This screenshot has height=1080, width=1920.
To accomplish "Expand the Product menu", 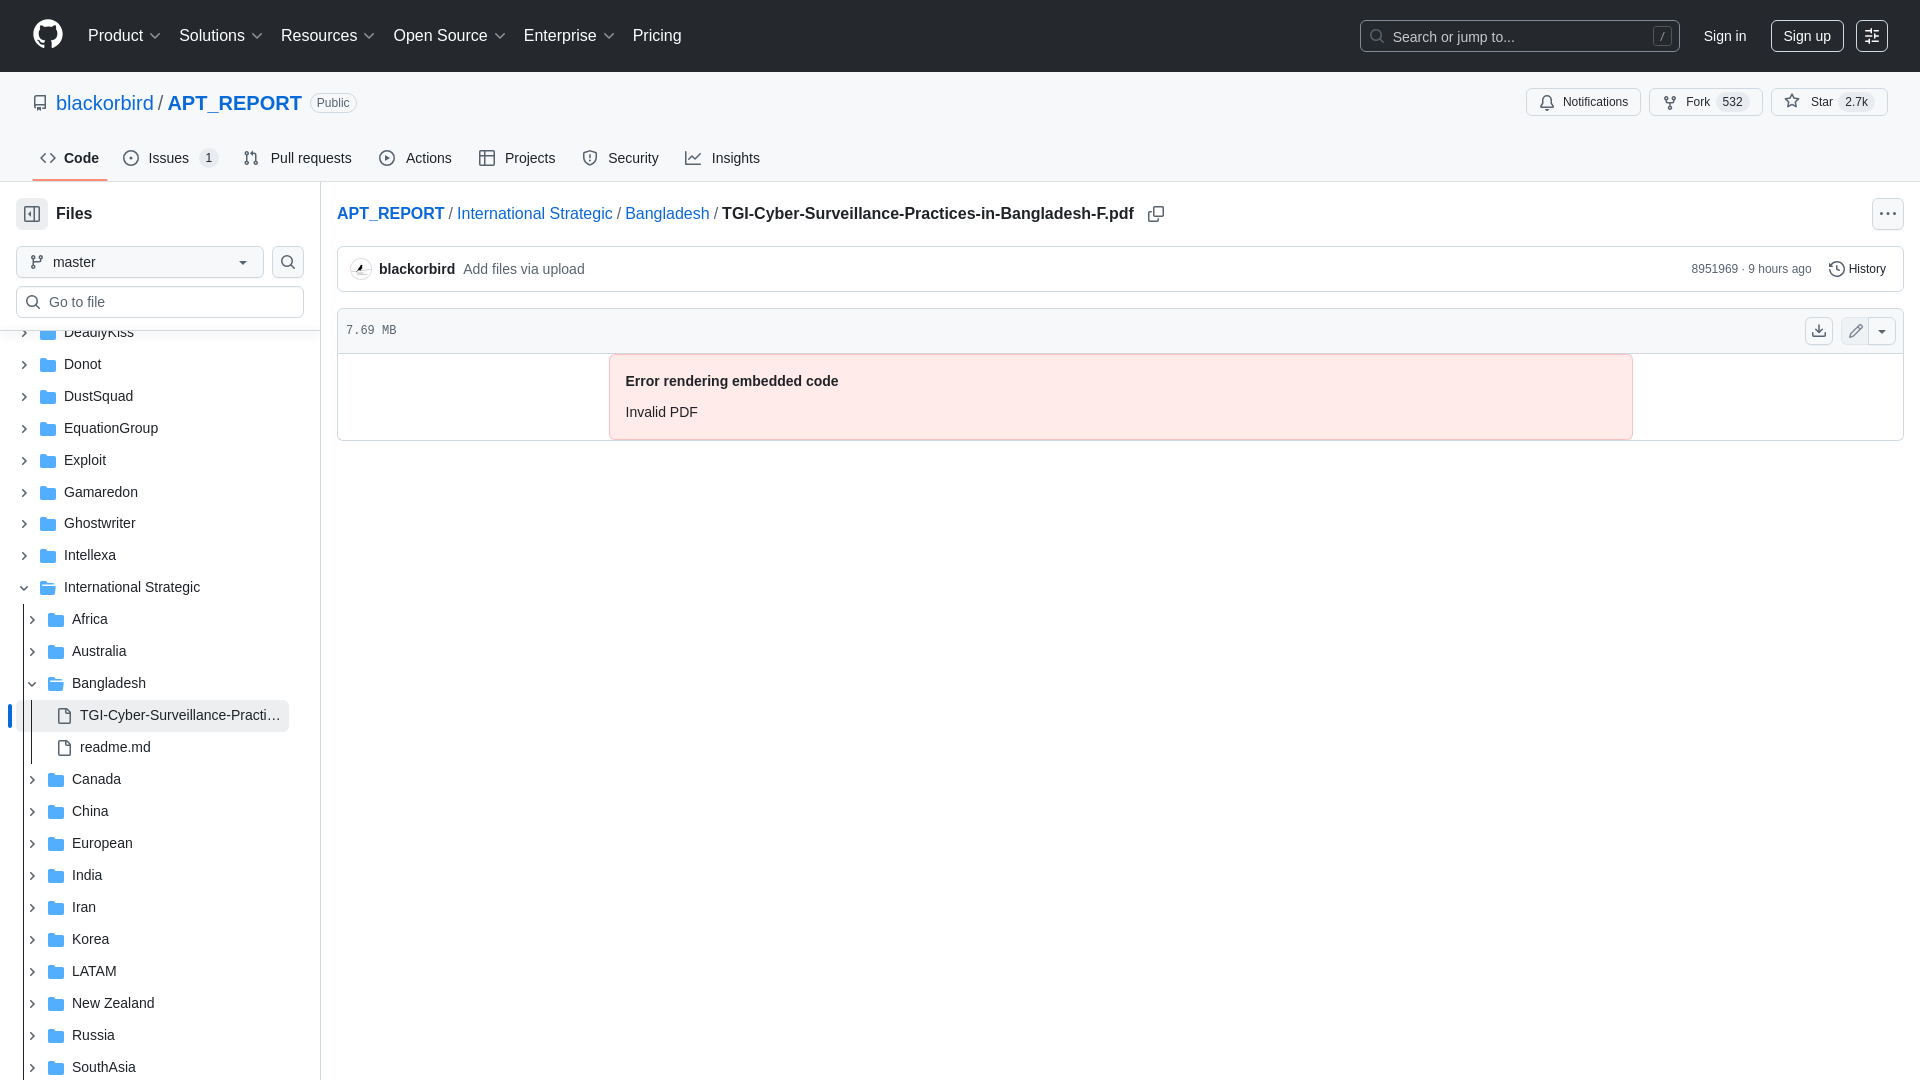I will (x=124, y=36).
